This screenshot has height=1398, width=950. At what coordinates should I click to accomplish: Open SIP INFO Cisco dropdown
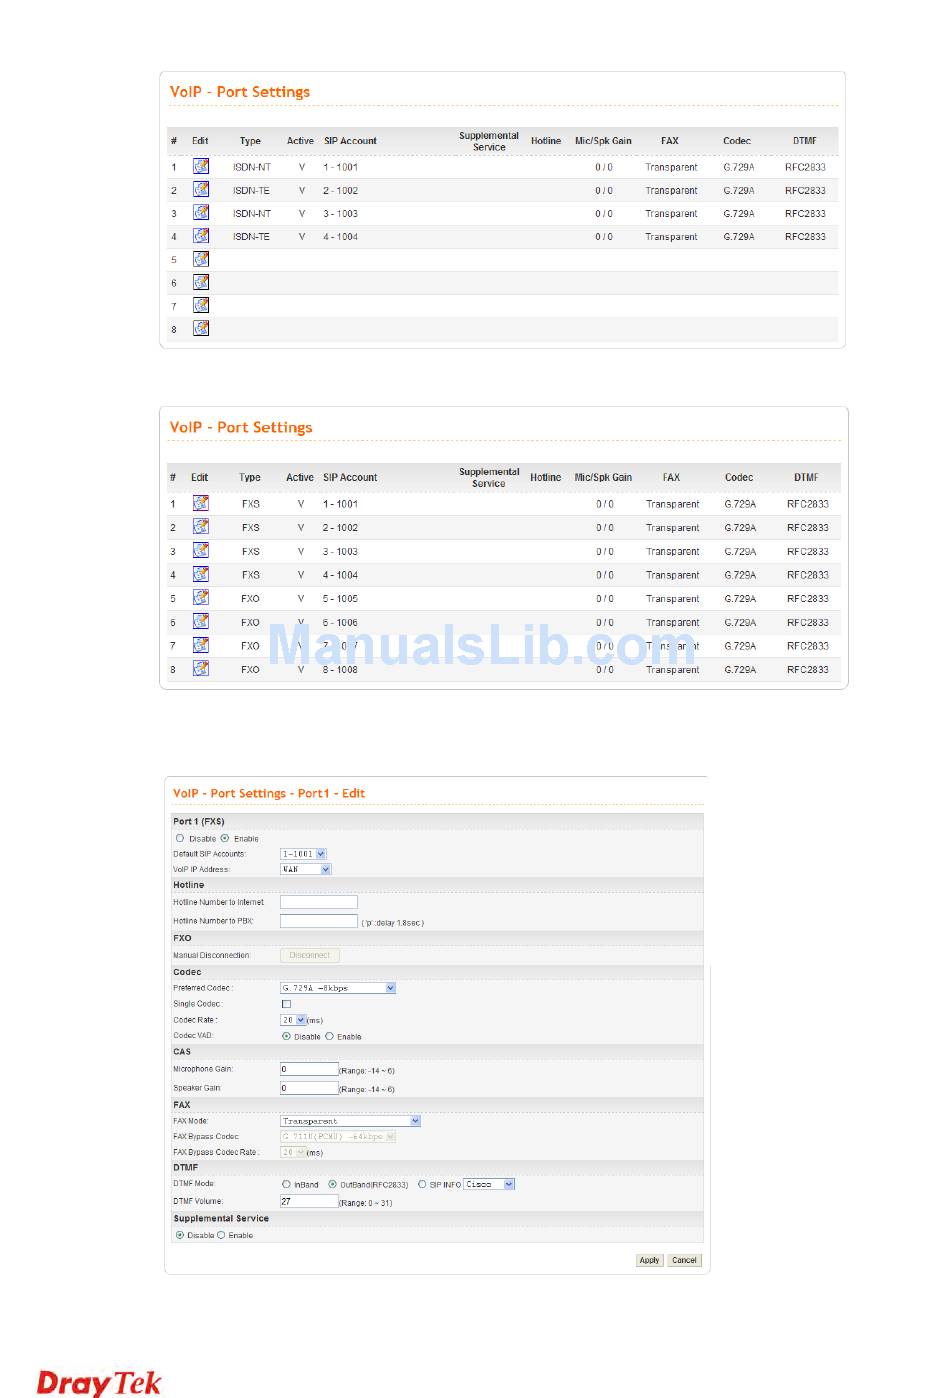coord(489,1184)
